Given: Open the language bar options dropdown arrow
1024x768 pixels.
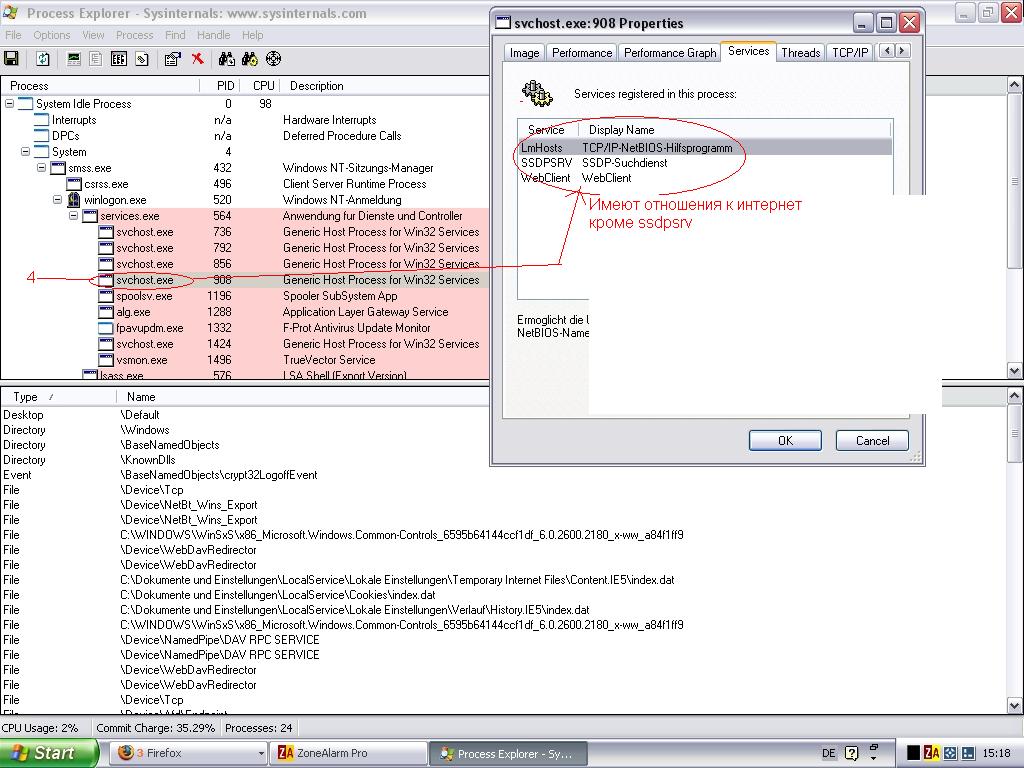Looking at the screenshot, I should pos(874,758).
